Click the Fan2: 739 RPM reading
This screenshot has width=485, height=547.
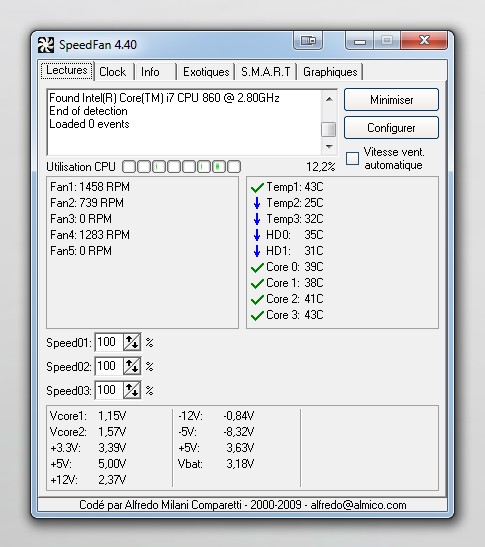point(87,203)
